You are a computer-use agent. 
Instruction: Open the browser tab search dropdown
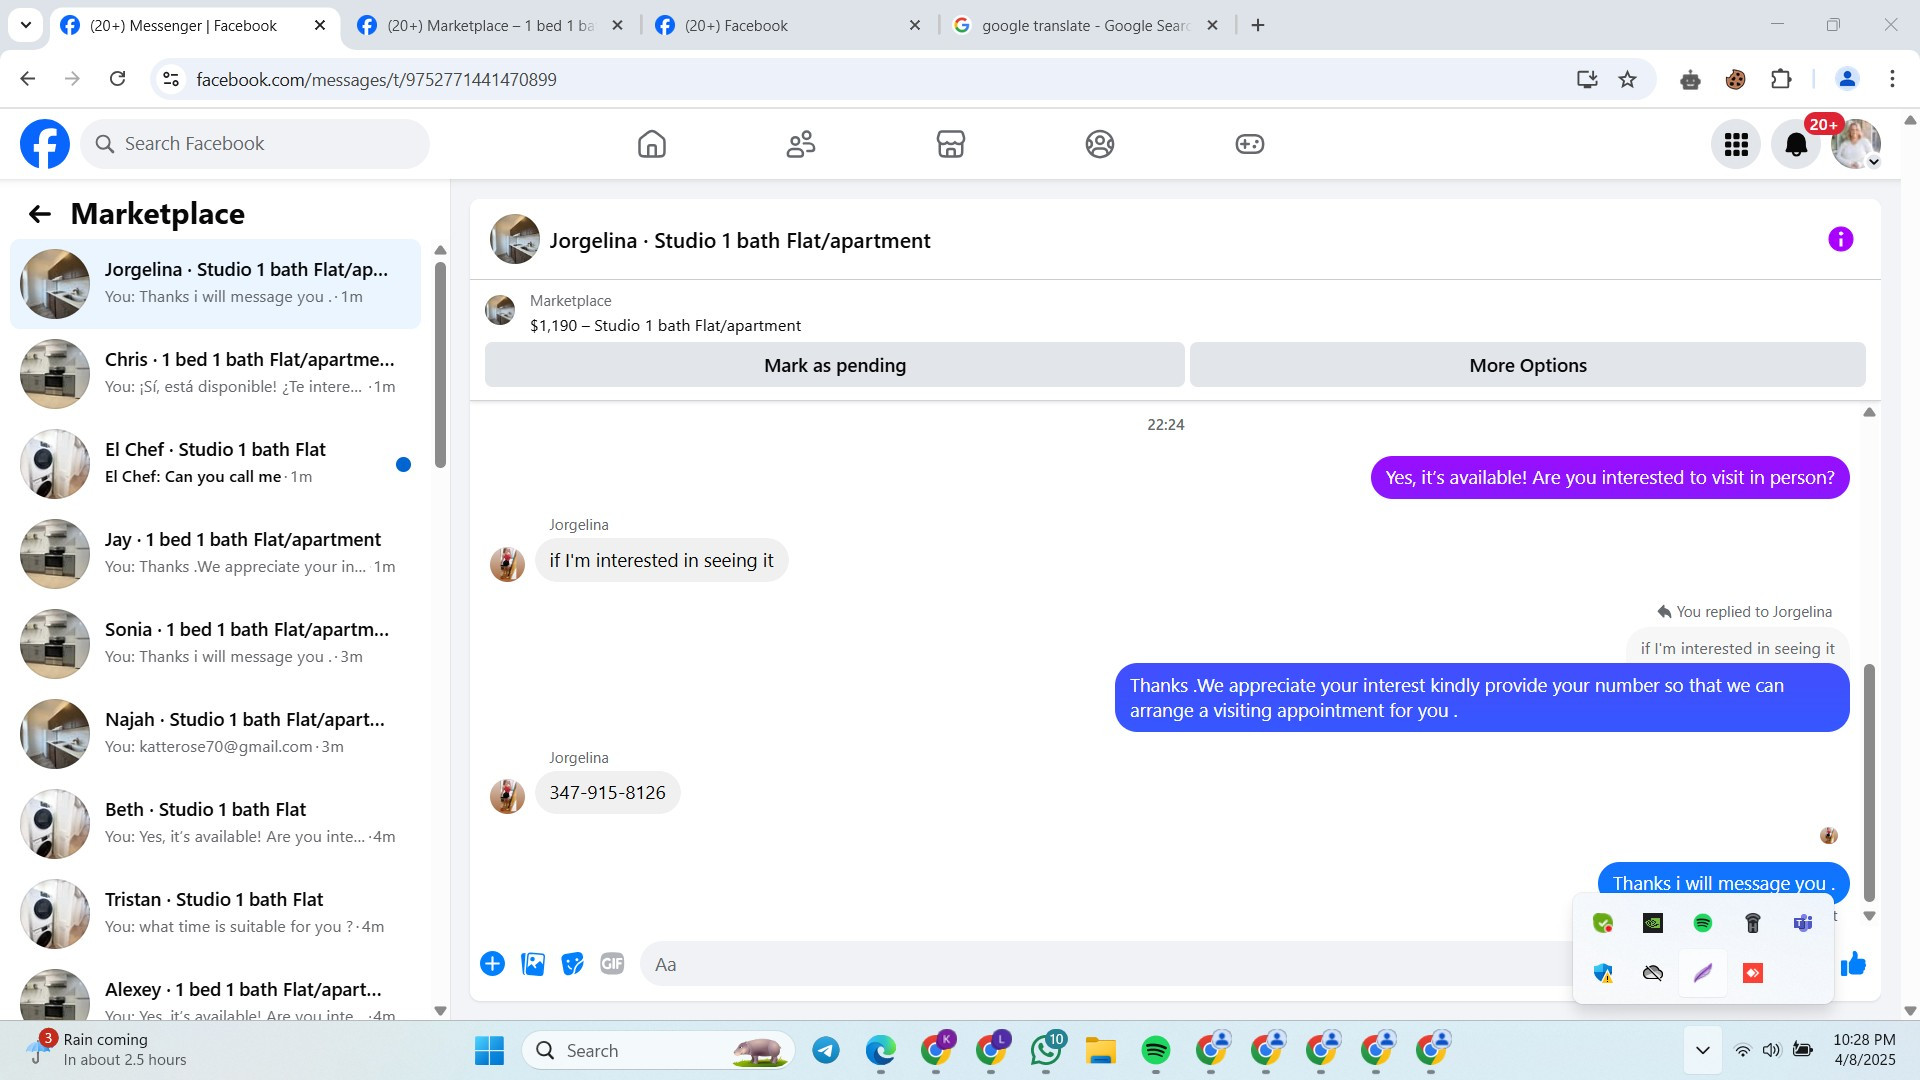point(26,25)
